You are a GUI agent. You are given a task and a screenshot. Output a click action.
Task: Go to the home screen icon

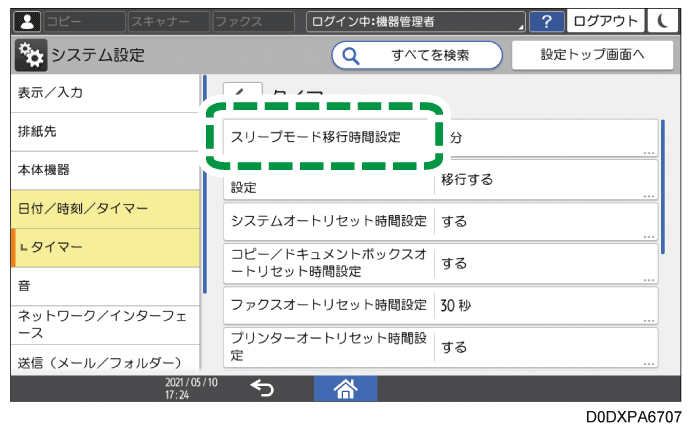pyautogui.click(x=346, y=388)
